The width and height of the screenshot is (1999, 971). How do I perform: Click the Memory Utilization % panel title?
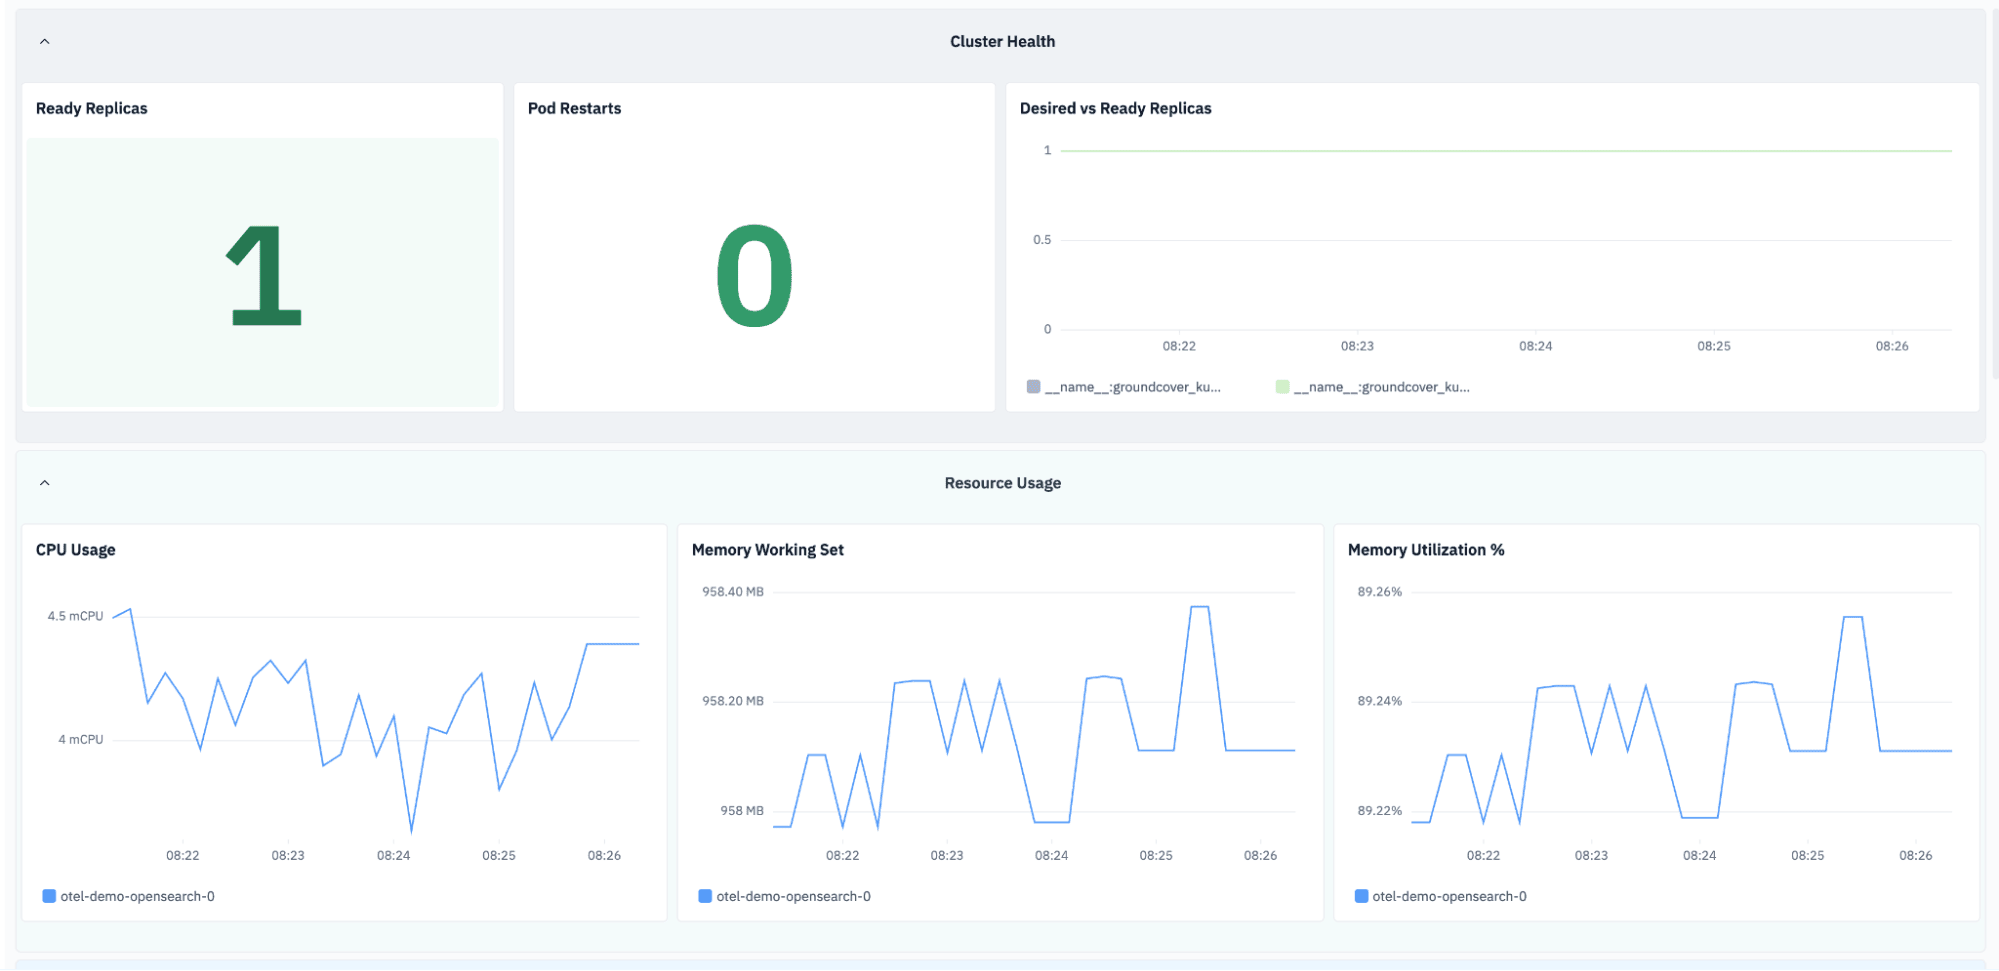pyautogui.click(x=1426, y=550)
